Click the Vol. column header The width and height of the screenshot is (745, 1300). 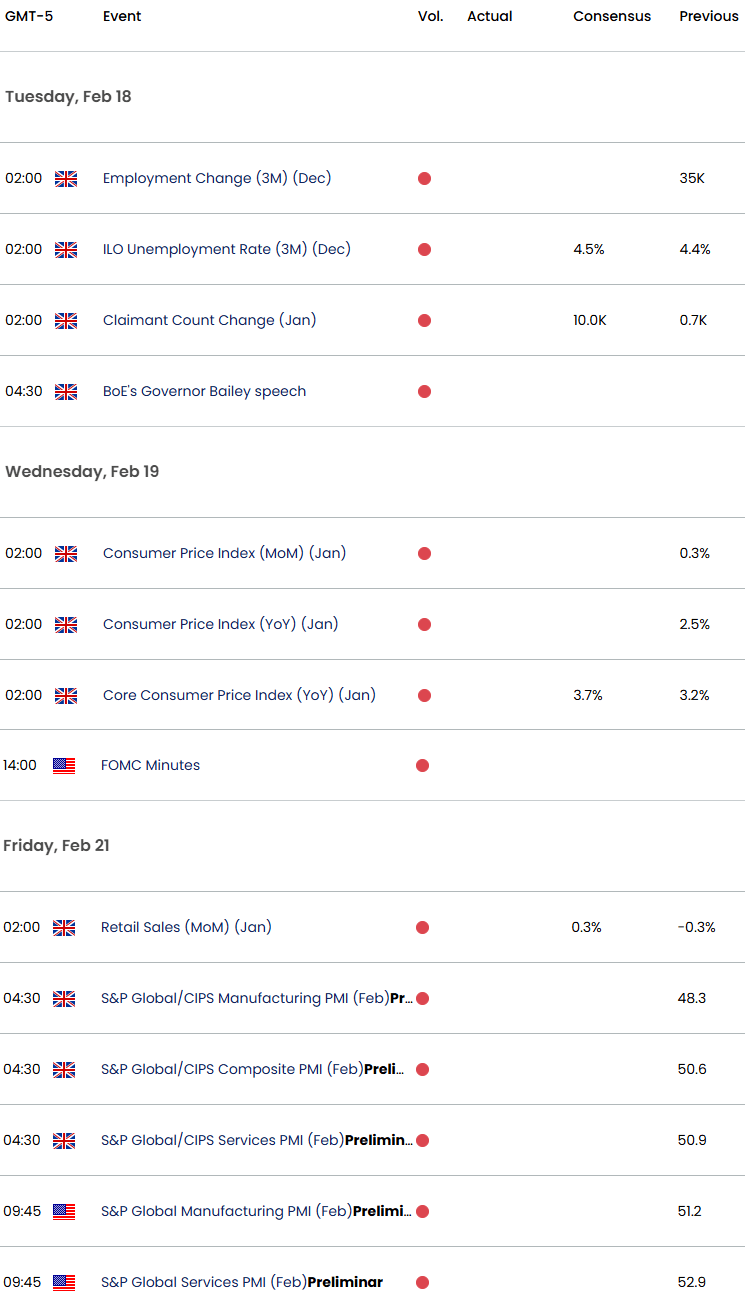pos(430,16)
